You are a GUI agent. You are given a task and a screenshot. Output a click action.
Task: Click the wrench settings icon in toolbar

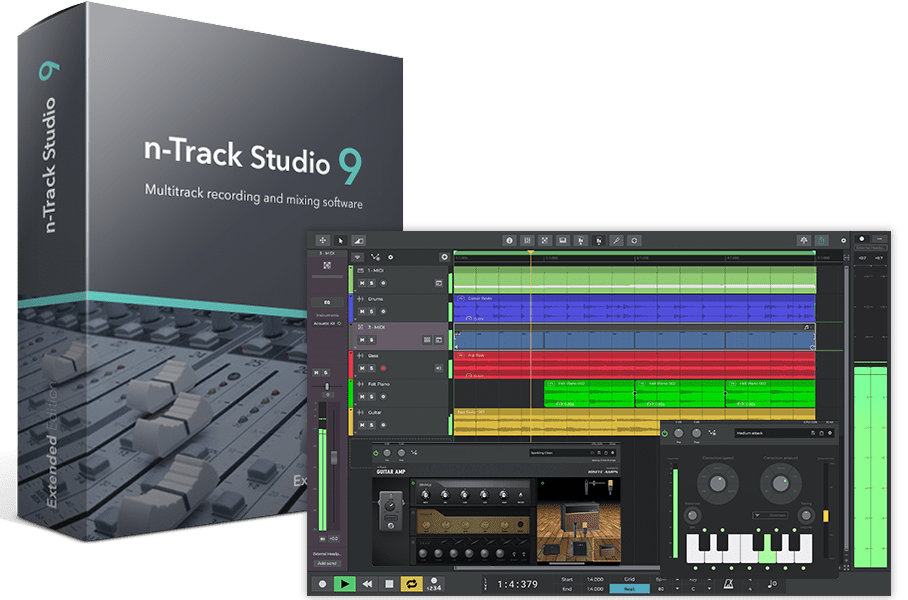coord(616,240)
